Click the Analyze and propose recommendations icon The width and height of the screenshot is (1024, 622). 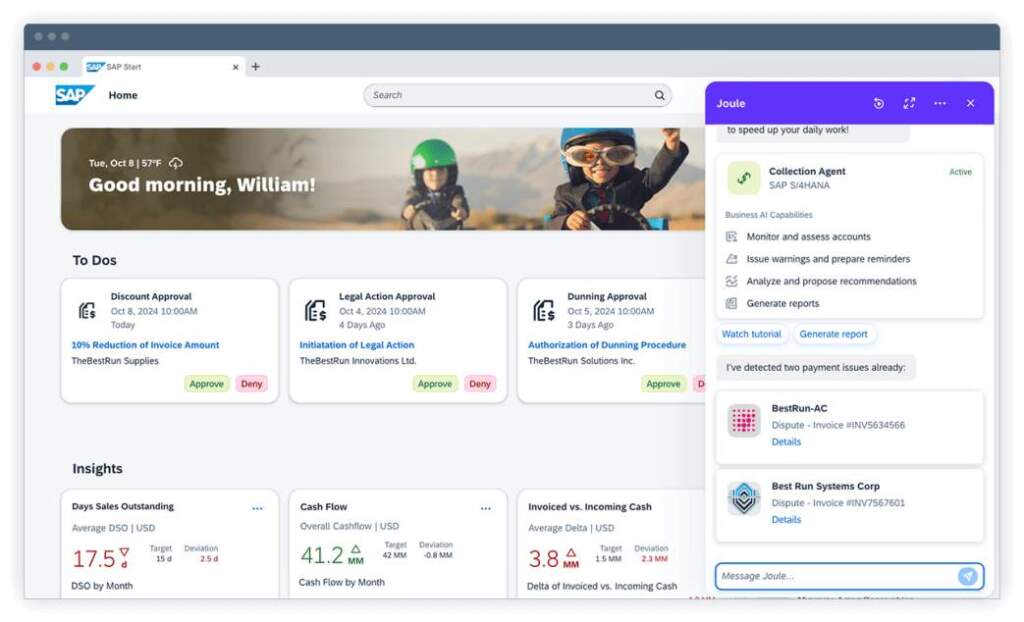click(730, 280)
